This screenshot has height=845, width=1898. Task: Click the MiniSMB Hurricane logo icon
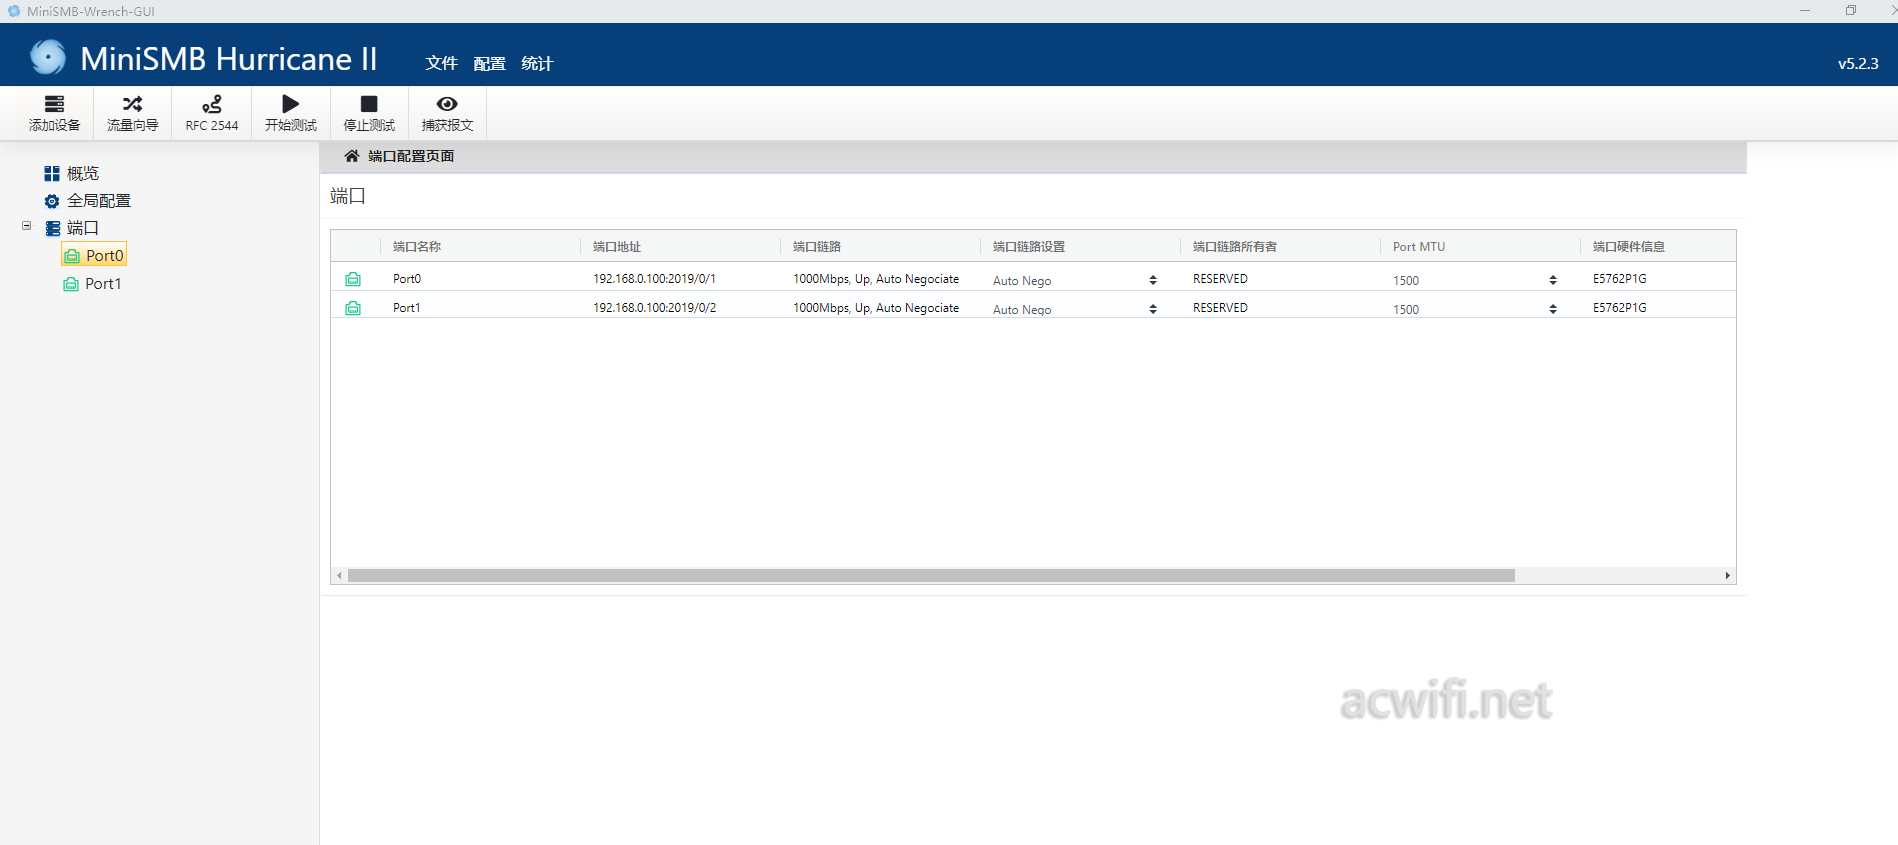47,57
